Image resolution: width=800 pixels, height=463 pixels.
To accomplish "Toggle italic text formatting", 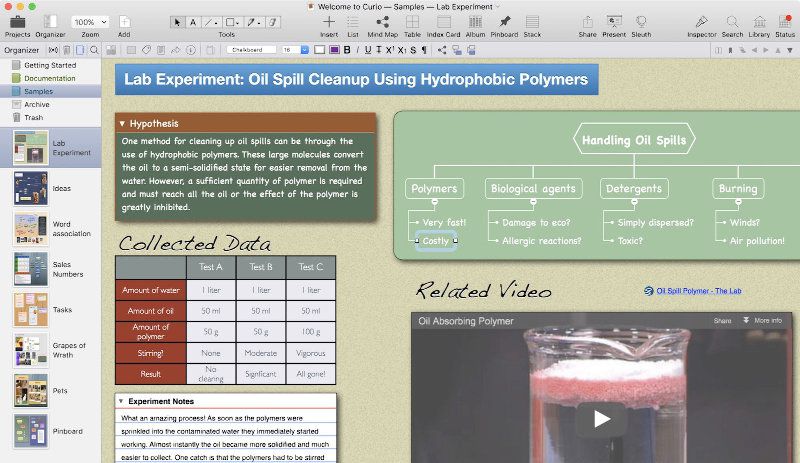I will pyautogui.click(x=357, y=49).
